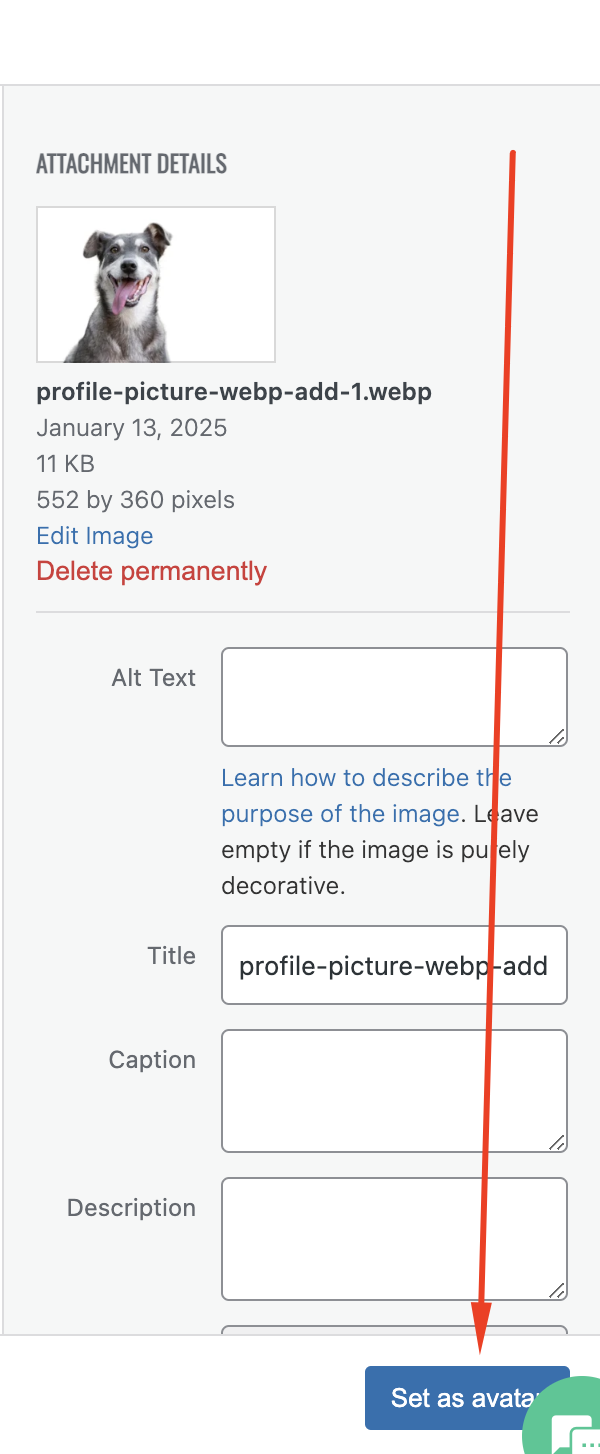Open the Edit Image link

coord(95,536)
